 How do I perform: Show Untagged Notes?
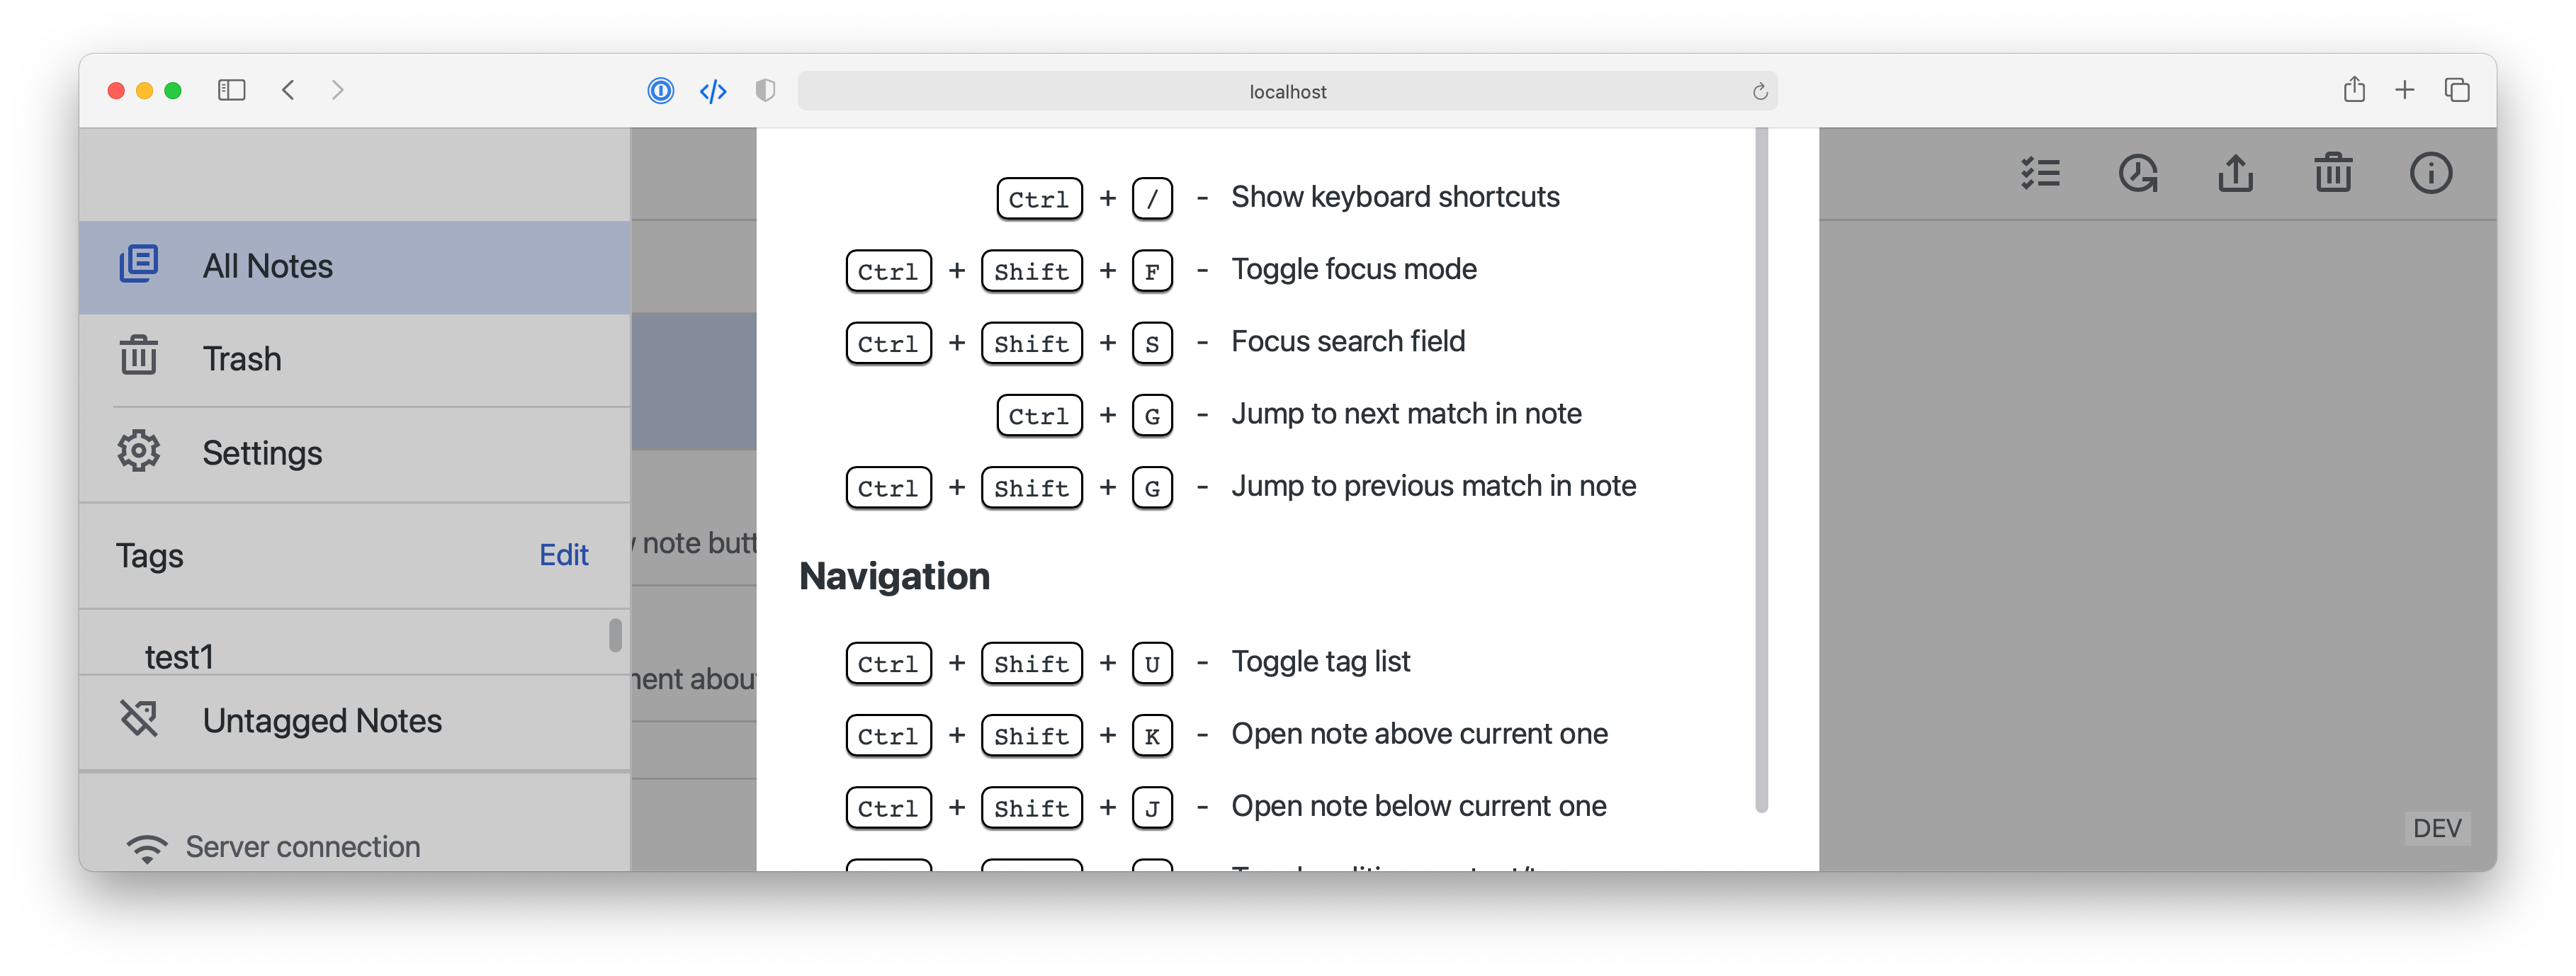click(322, 720)
